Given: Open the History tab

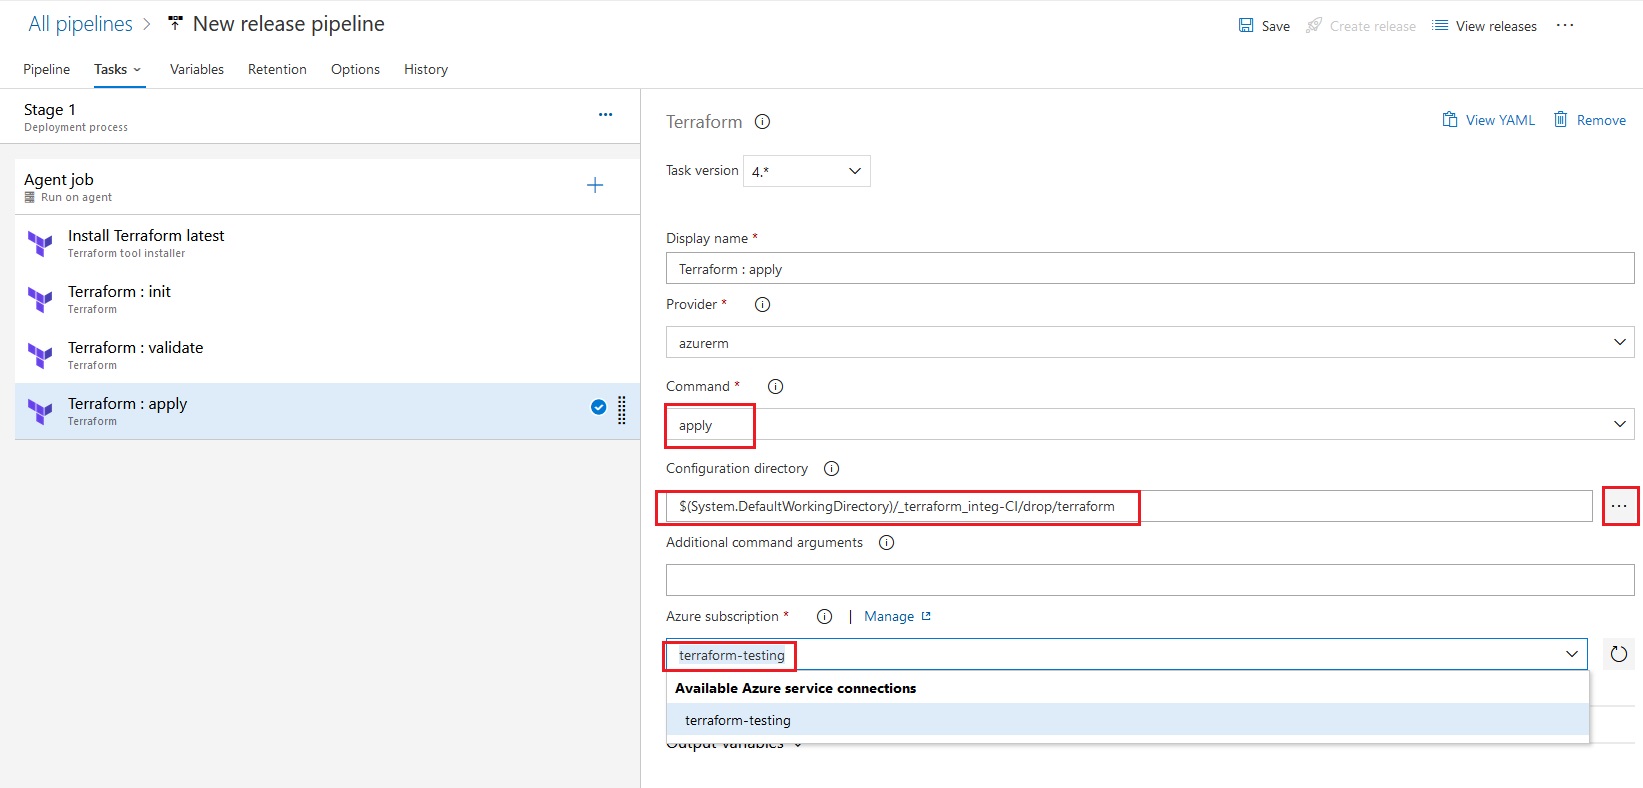Looking at the screenshot, I should [x=426, y=69].
